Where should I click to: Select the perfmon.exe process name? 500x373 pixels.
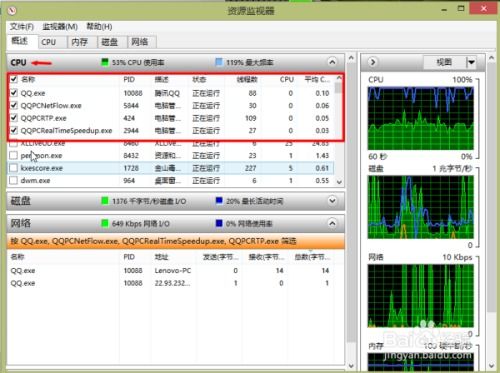(41, 156)
